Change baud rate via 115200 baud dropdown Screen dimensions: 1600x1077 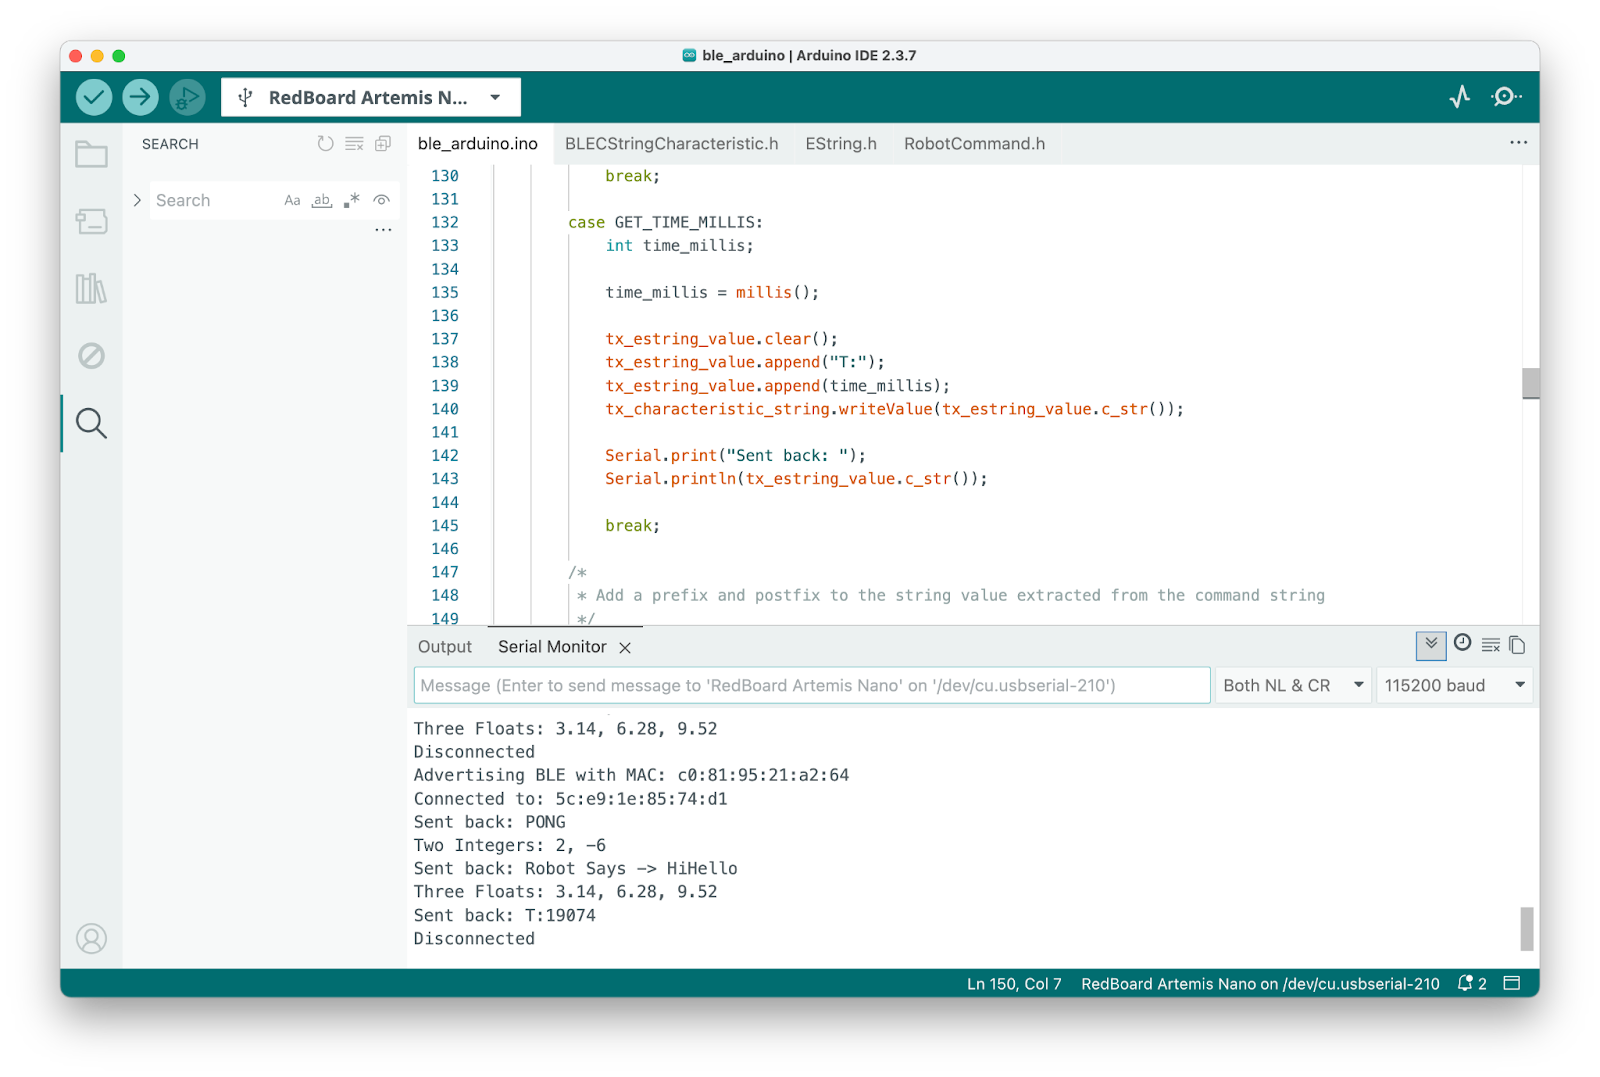coord(1453,685)
